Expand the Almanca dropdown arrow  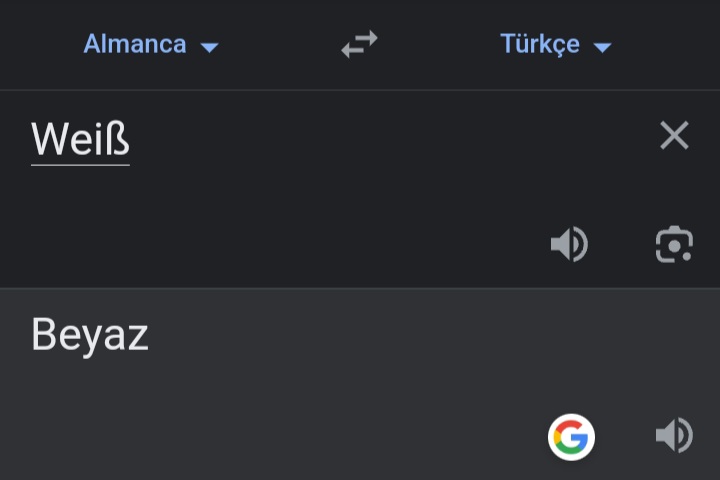coord(209,47)
